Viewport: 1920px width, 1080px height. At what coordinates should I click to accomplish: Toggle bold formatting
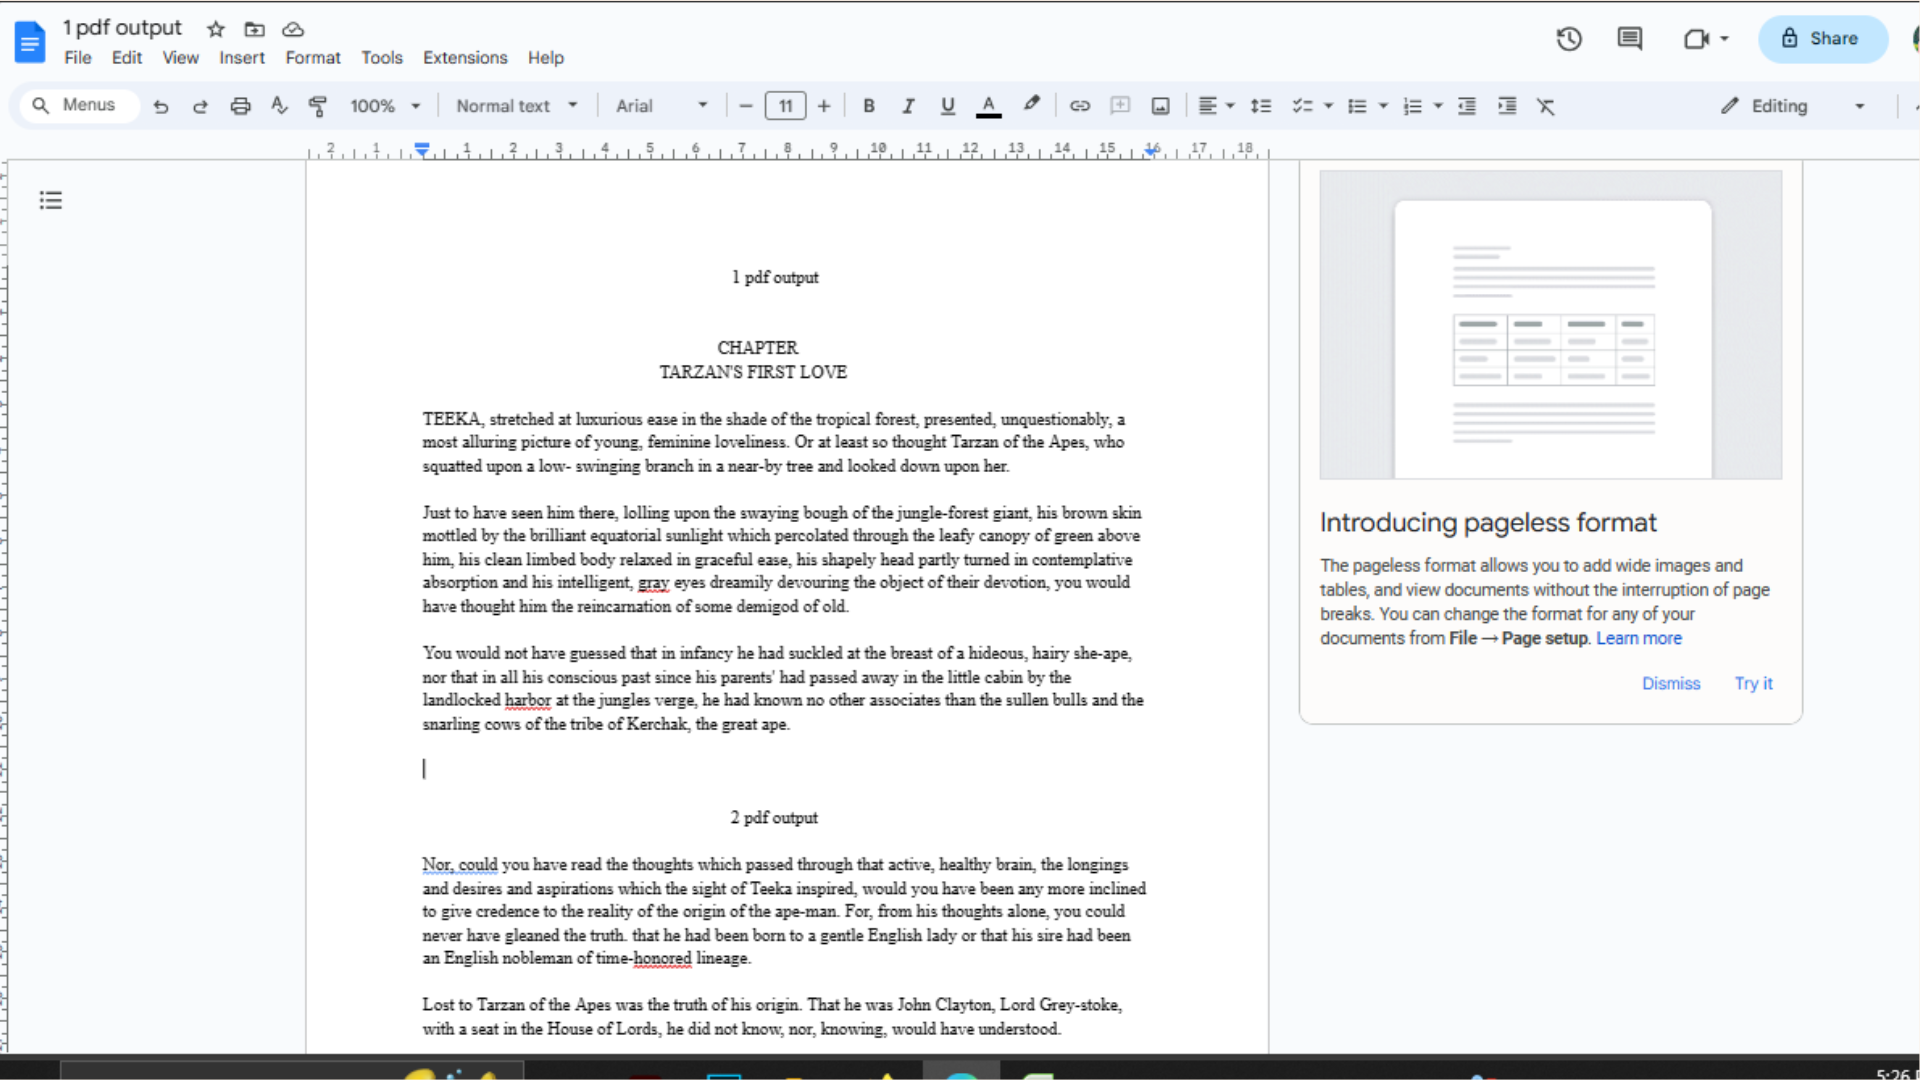868,105
